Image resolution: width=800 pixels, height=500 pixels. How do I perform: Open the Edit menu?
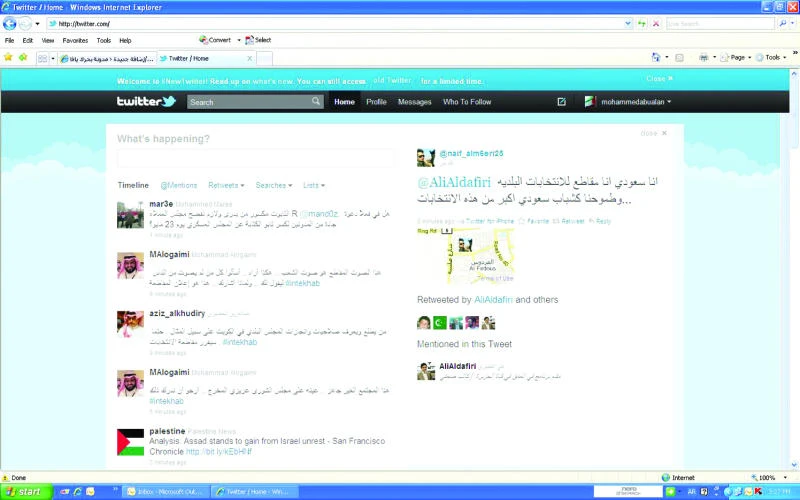28,40
